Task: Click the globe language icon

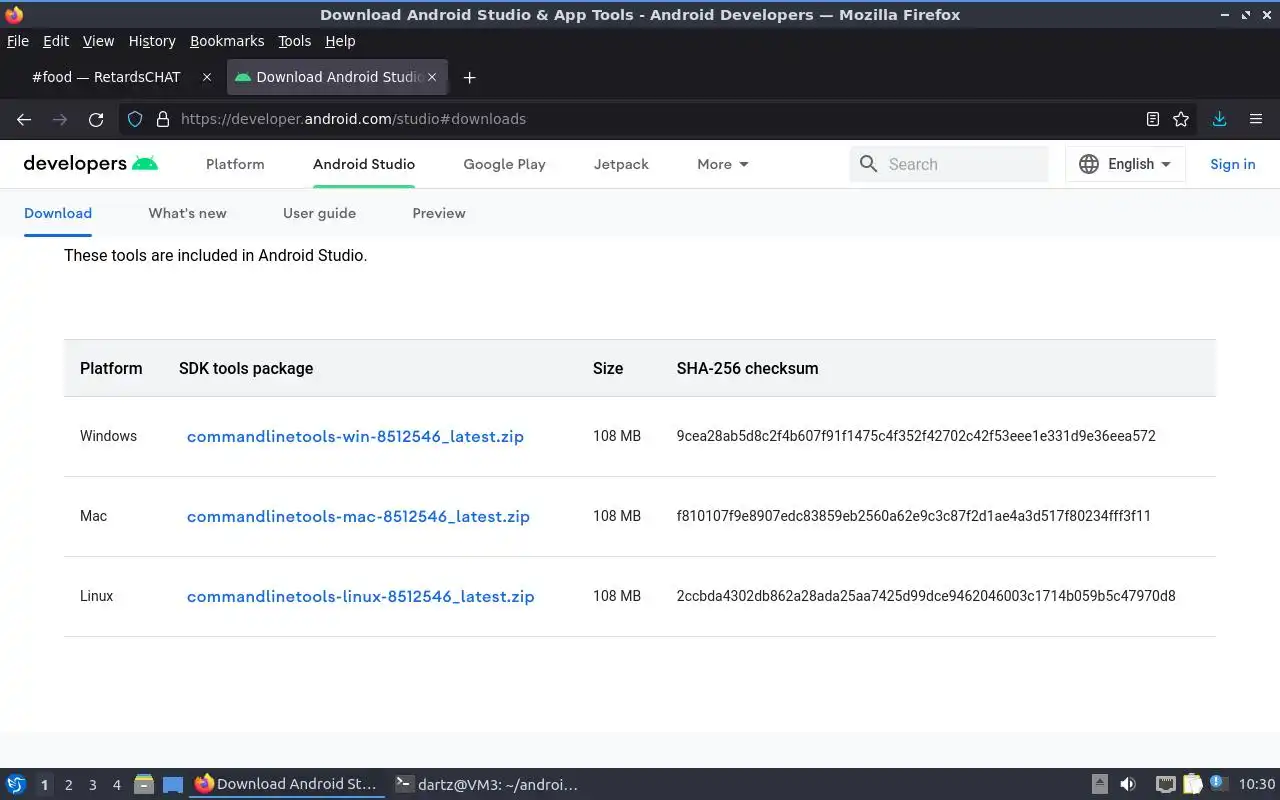Action: (1089, 164)
